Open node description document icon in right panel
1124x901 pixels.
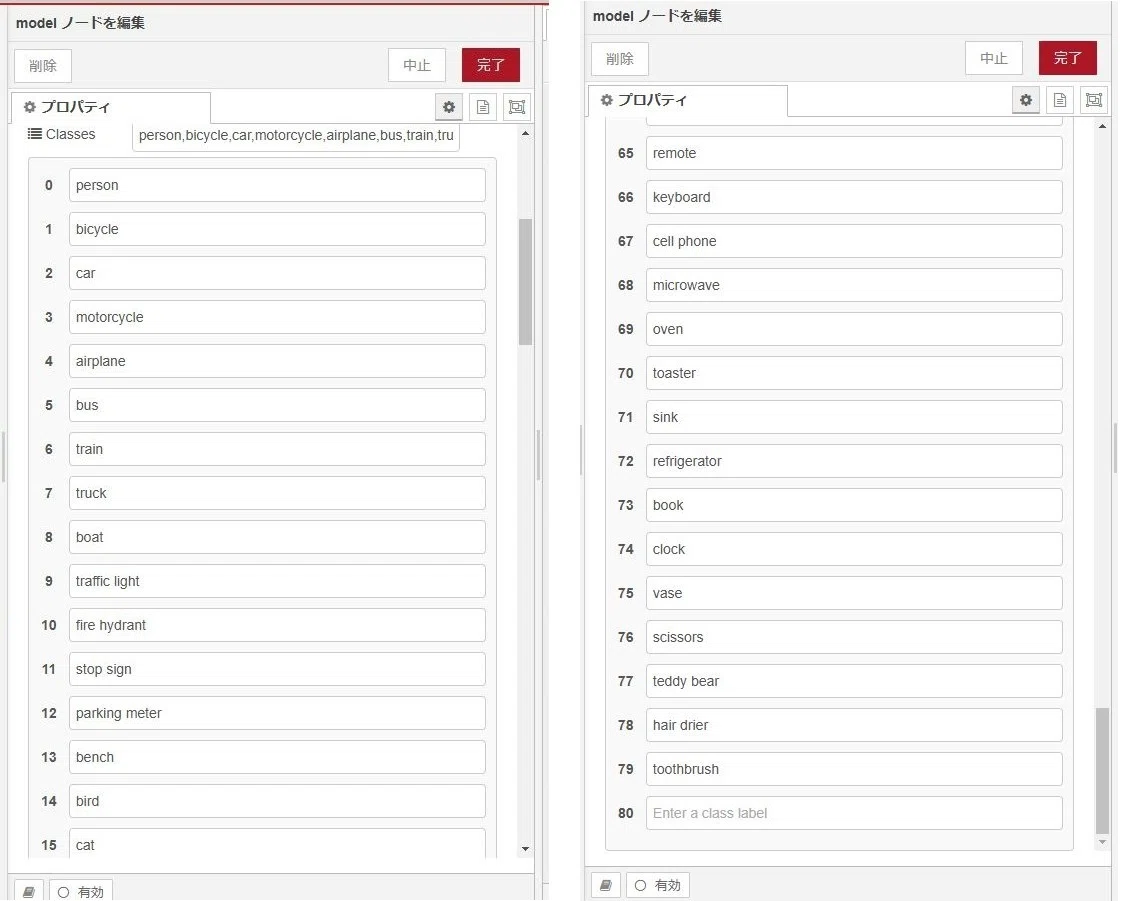(x=1060, y=100)
